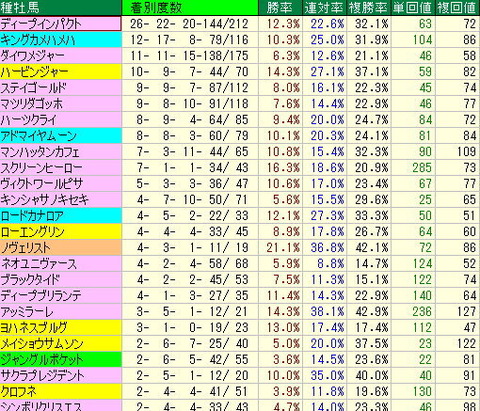Select the スクリーンヒーロー sire cell
The height and width of the screenshot is (411, 480).
click(x=61, y=168)
